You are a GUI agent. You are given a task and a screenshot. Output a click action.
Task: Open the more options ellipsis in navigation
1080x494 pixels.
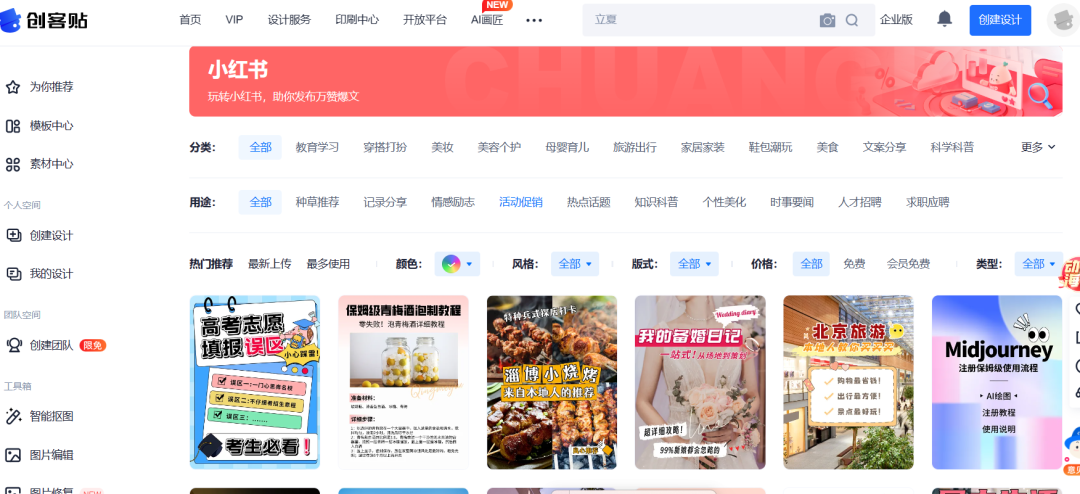[x=534, y=20]
